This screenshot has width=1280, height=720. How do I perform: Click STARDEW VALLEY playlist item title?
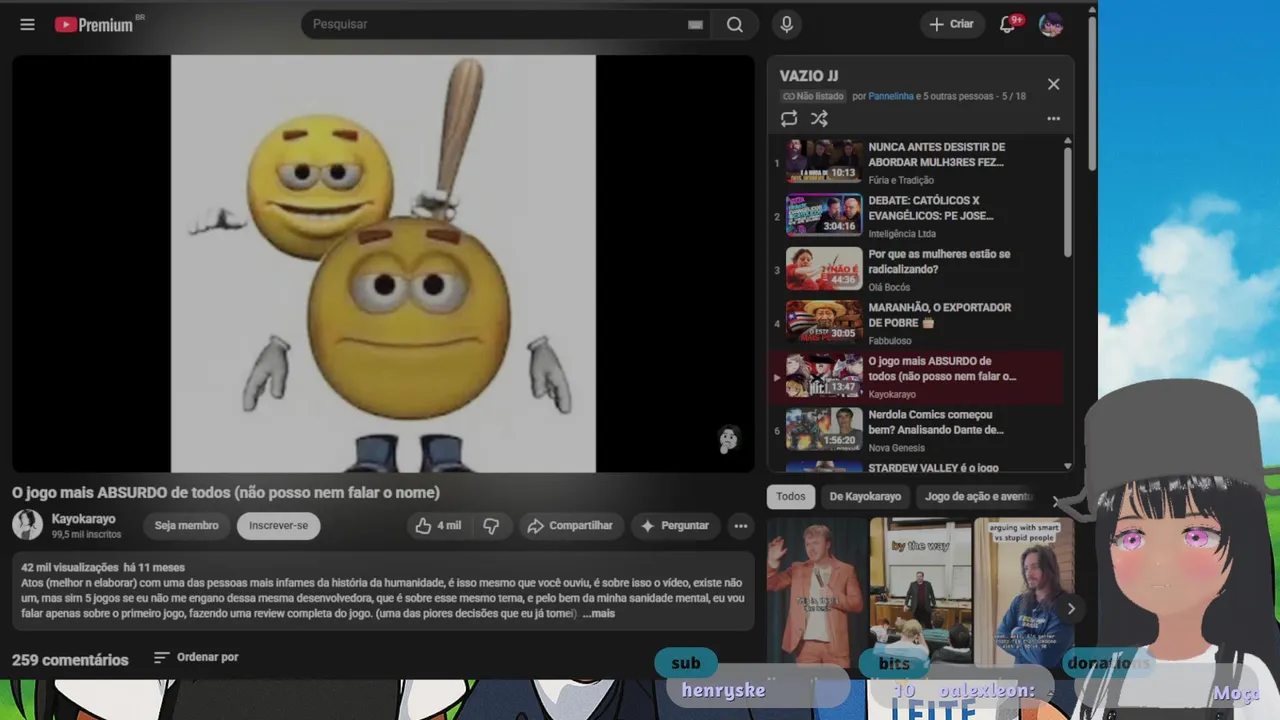(933, 467)
